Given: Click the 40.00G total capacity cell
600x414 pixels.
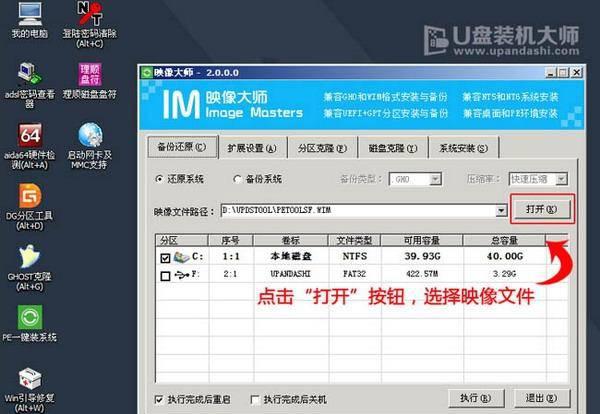Looking at the screenshot, I should point(505,256).
